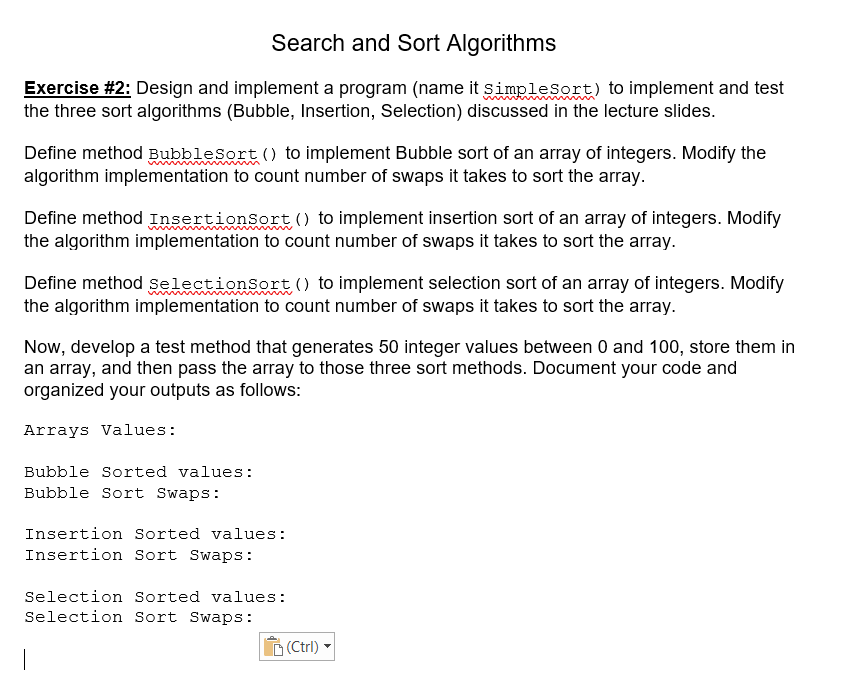The height and width of the screenshot is (675, 853).
Task: Click the text Selection Sort Swaps:
Action: pos(139,617)
